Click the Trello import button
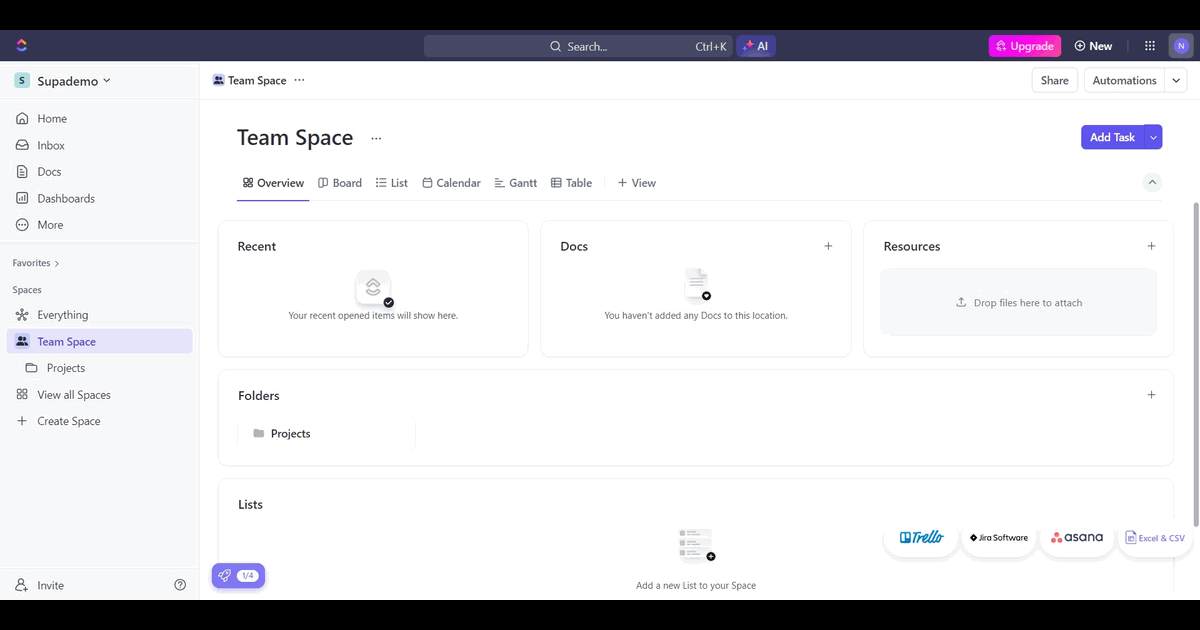Image resolution: width=1200 pixels, height=630 pixels. click(921, 538)
